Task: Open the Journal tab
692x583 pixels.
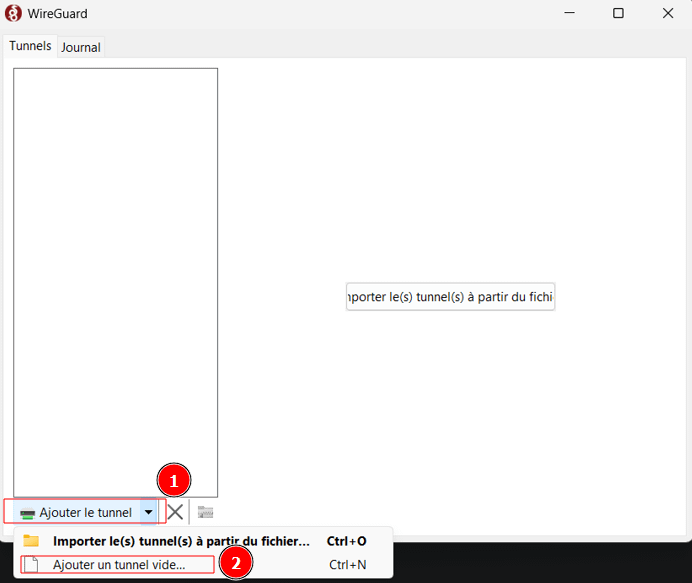Action: 81,47
